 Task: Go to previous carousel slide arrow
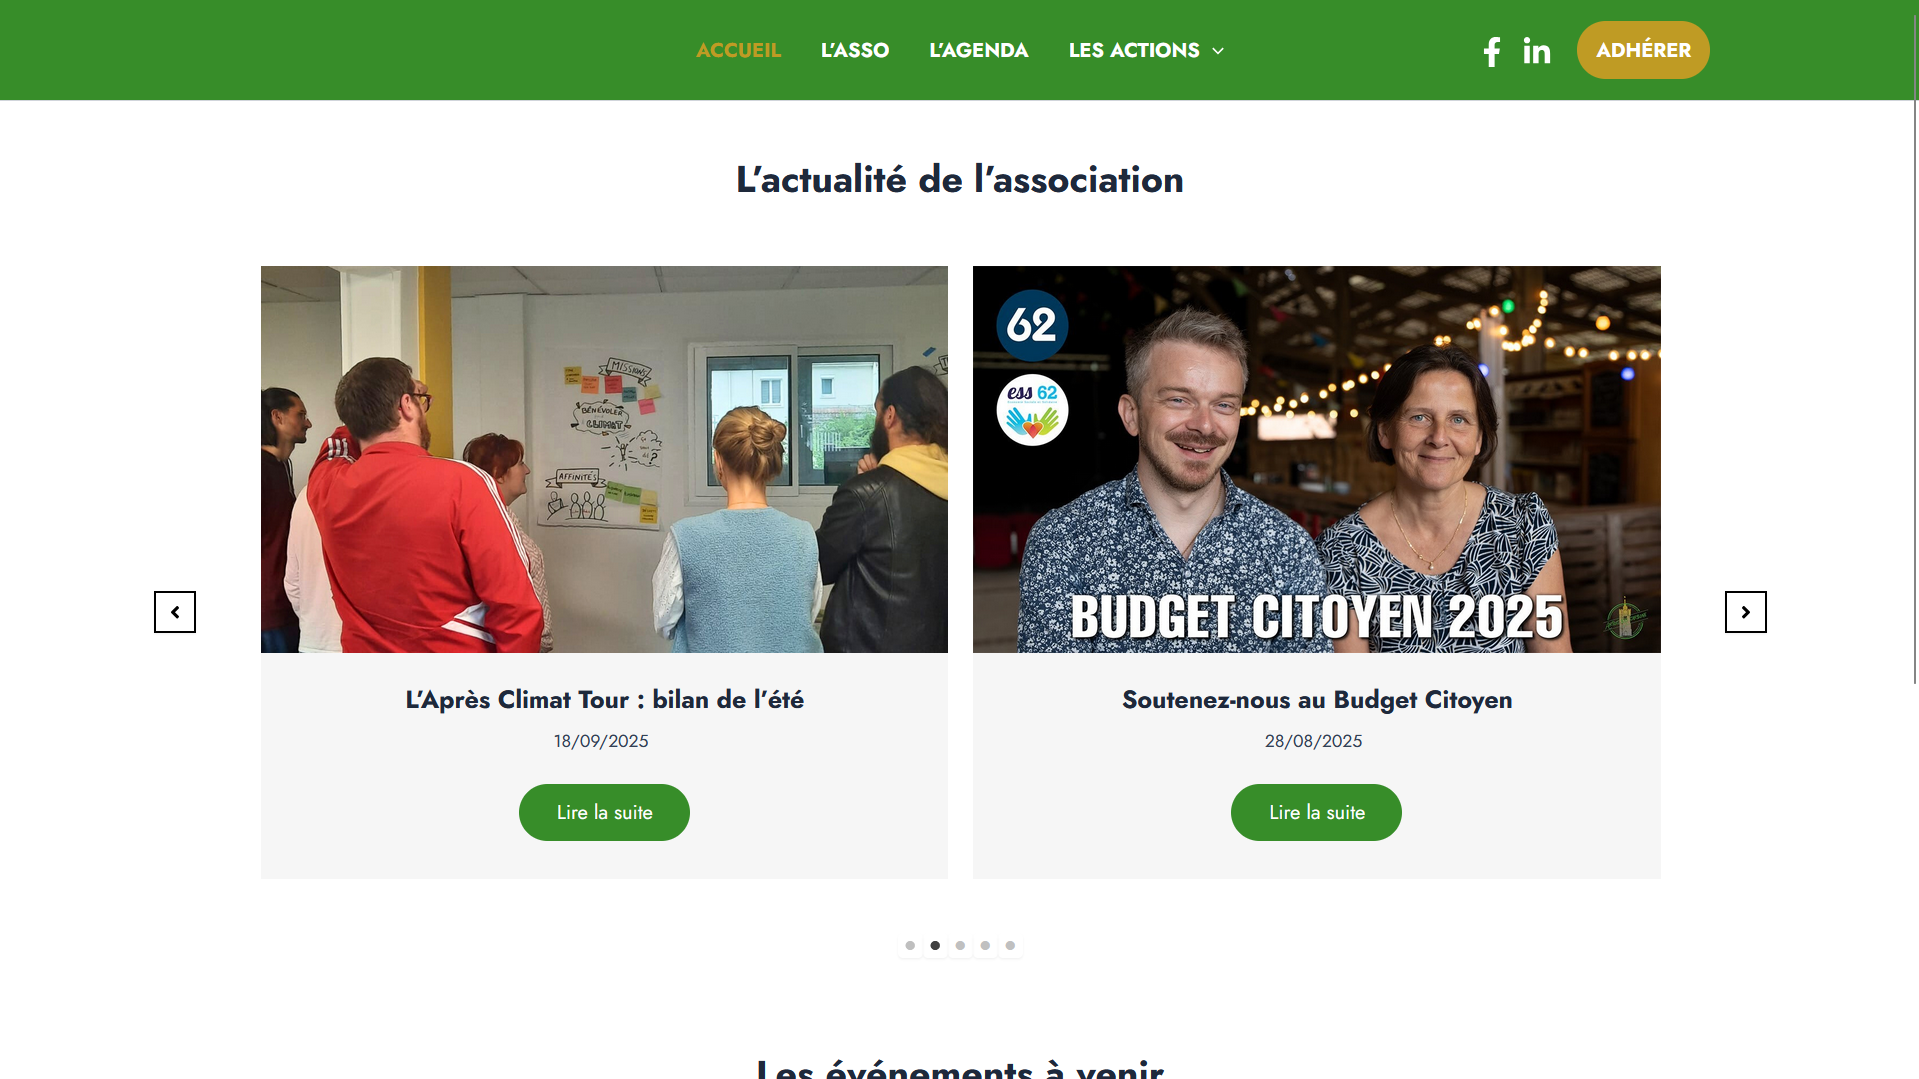coord(175,612)
